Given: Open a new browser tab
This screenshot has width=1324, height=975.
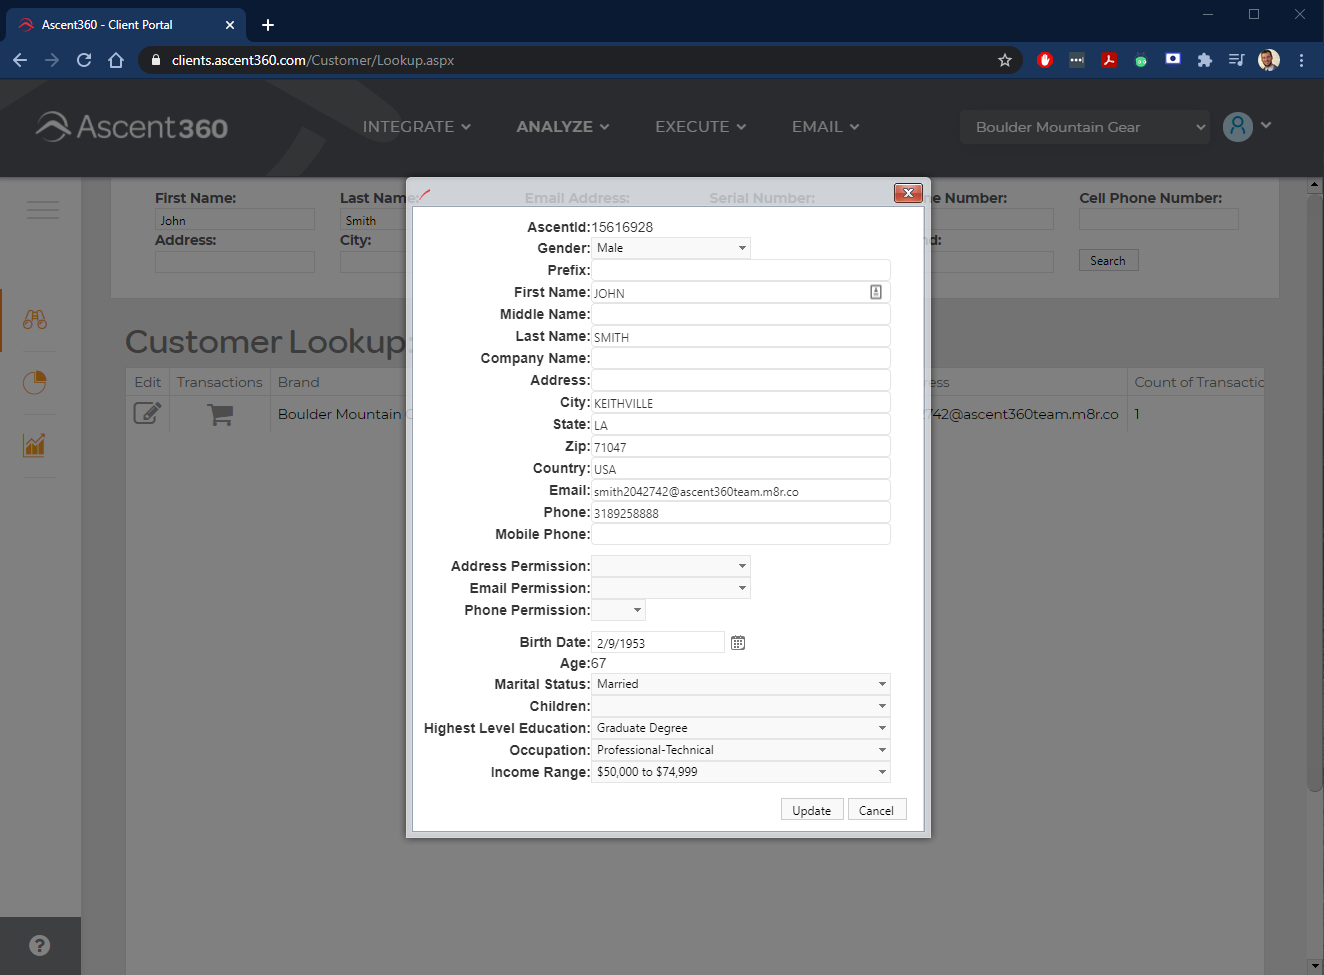Looking at the screenshot, I should [268, 25].
